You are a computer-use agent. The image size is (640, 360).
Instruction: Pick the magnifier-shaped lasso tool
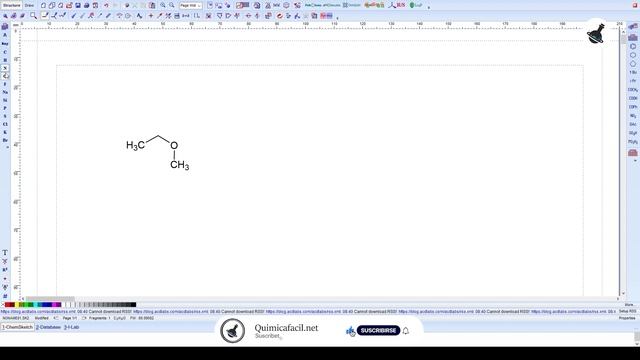pyautogui.click(x=33, y=16)
